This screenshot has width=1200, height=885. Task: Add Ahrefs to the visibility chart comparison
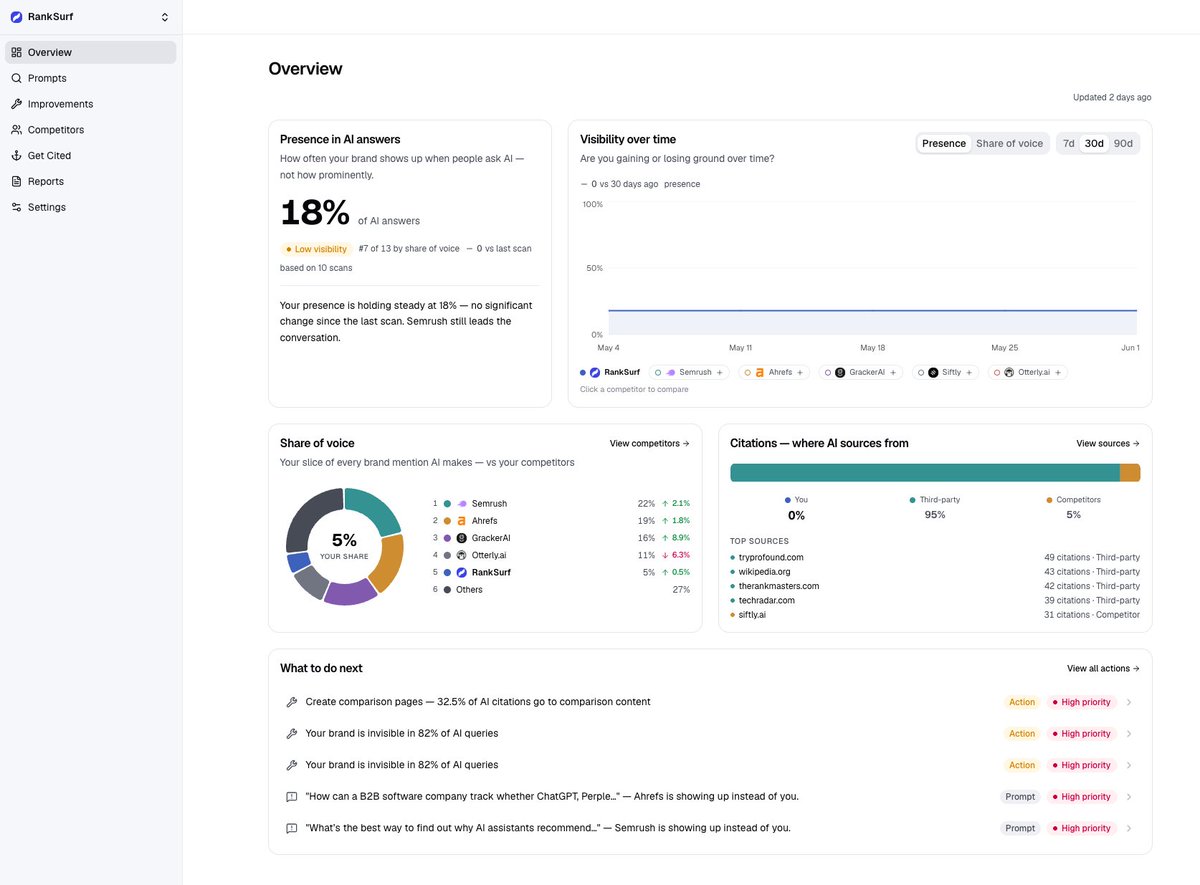pos(775,372)
